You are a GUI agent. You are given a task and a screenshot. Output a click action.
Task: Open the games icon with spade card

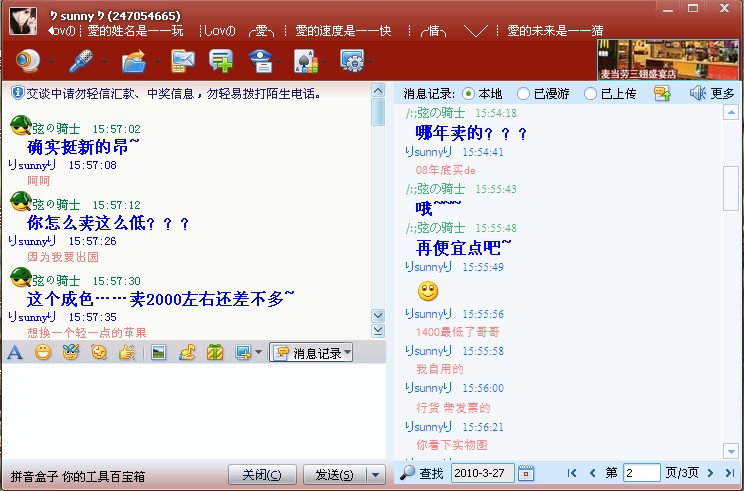[304, 62]
